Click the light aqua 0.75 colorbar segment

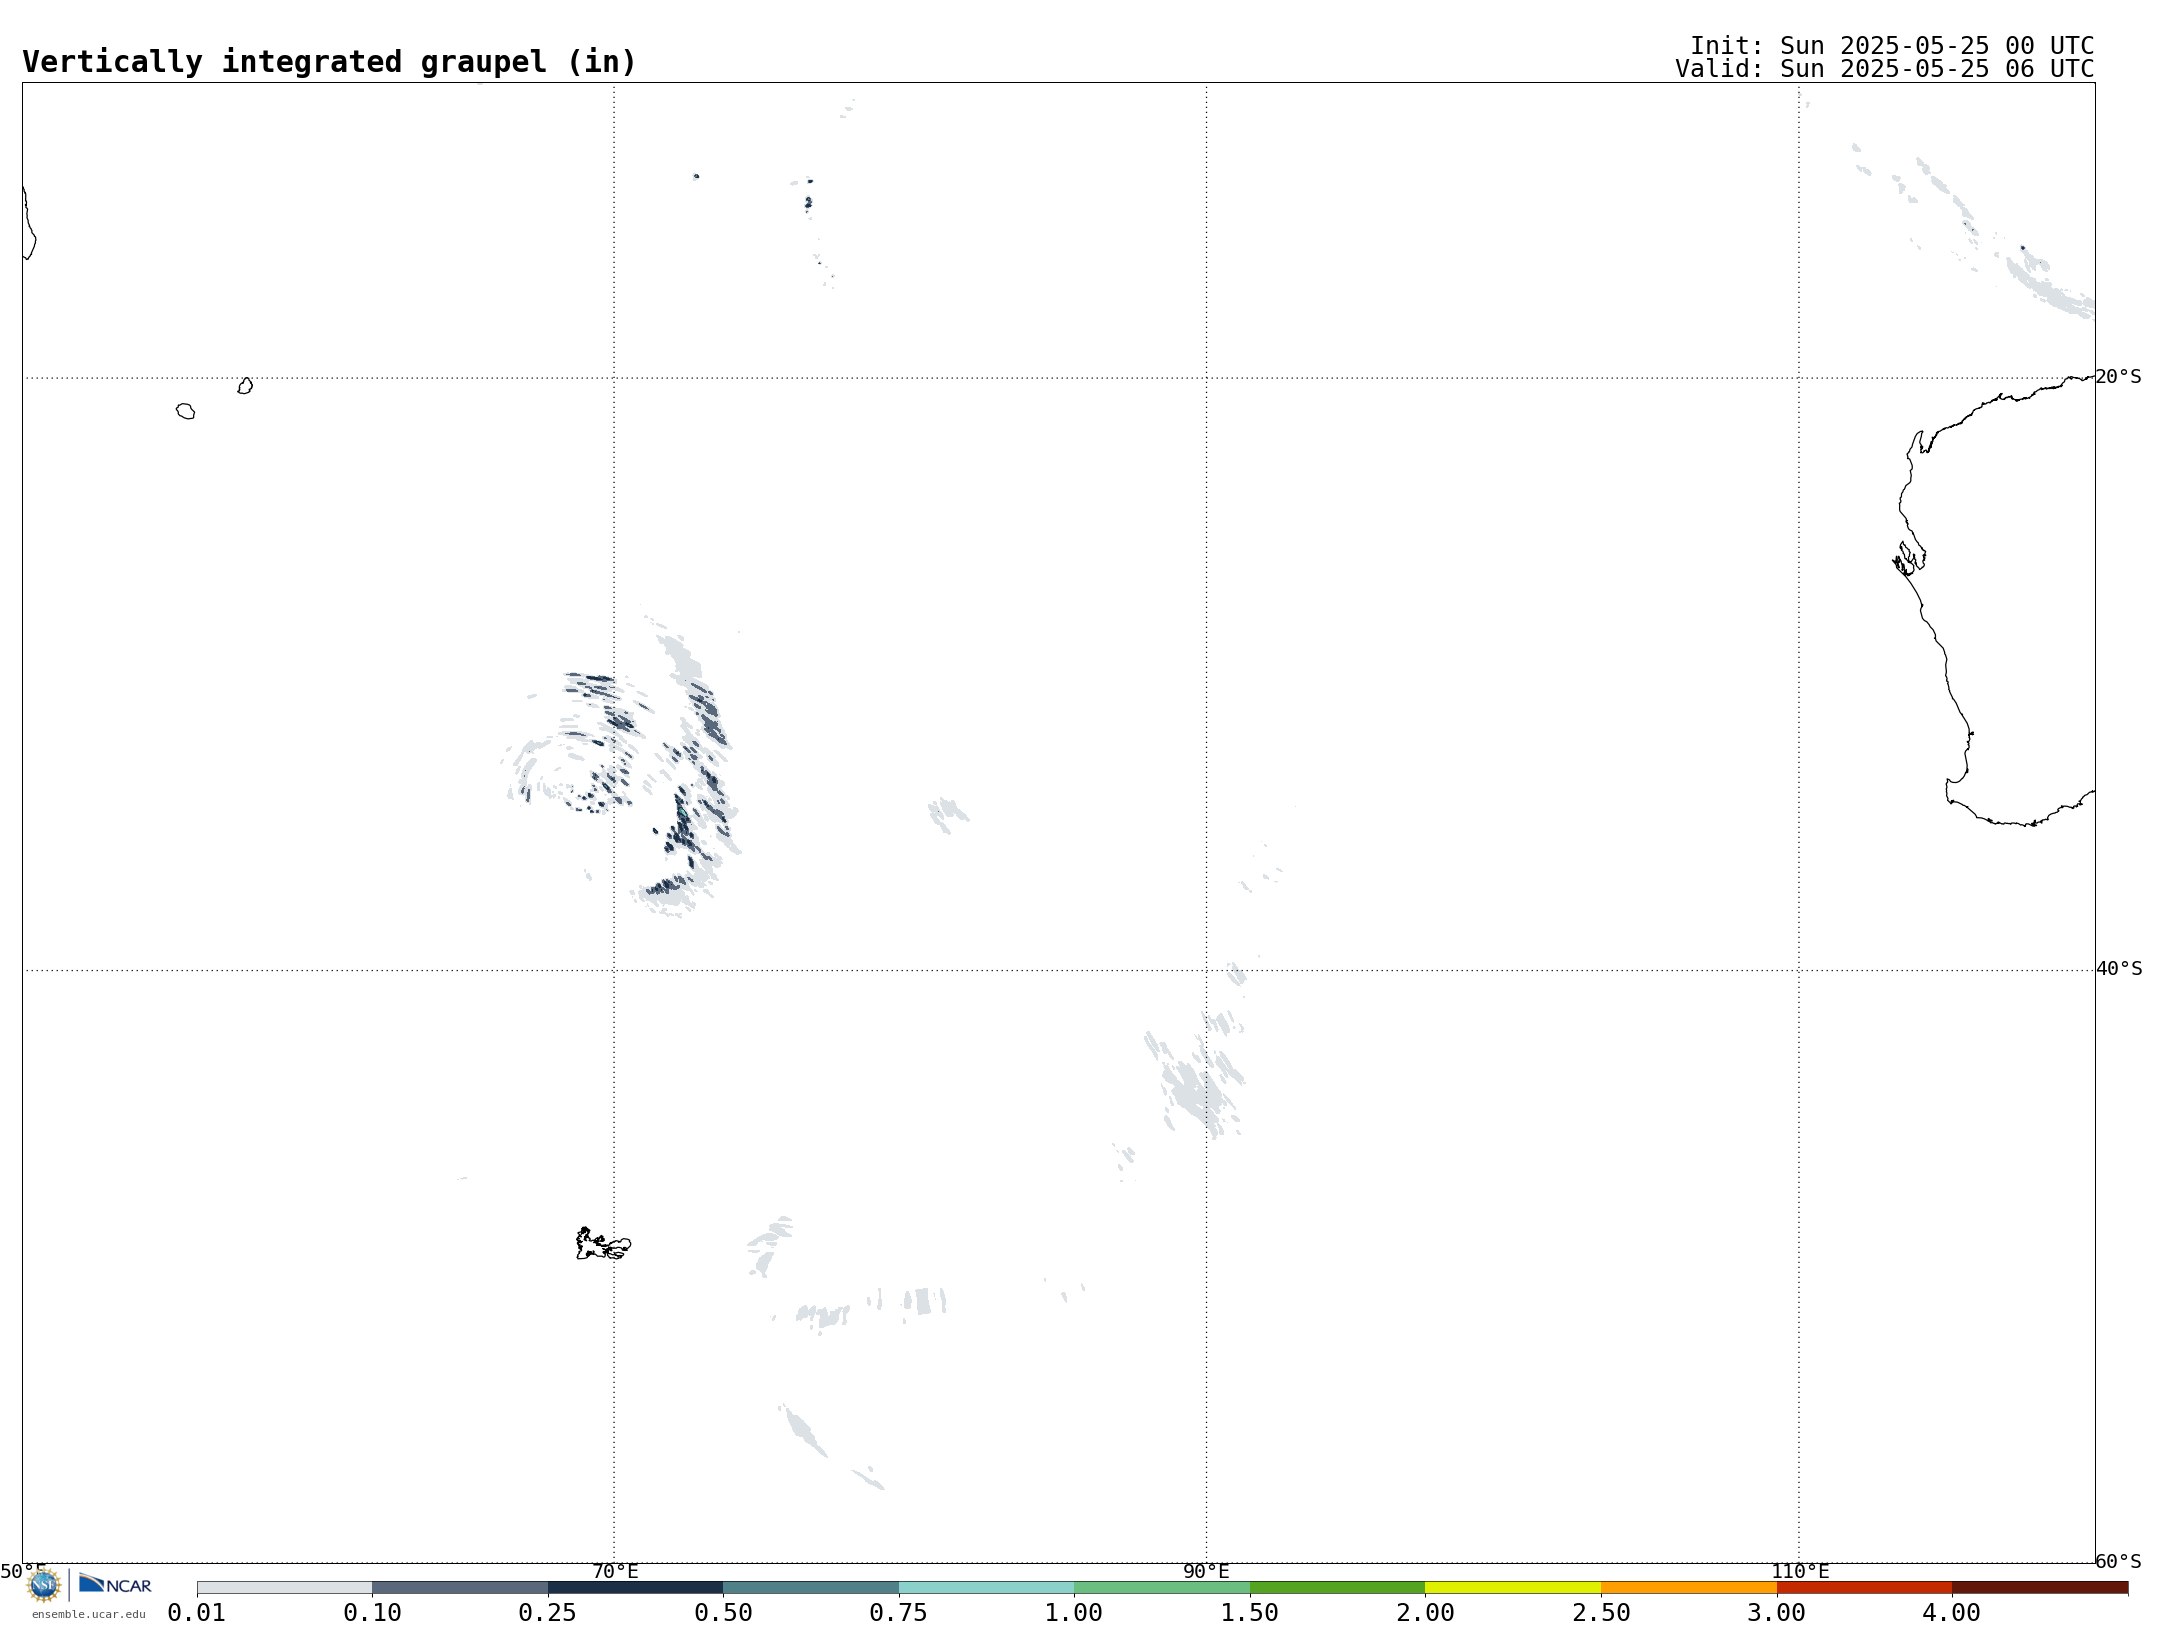pos(987,1588)
